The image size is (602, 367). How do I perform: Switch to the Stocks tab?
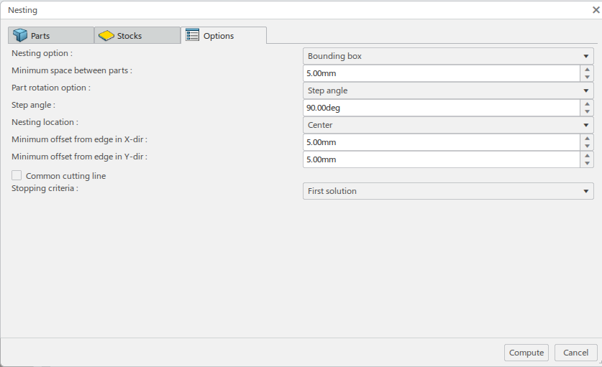pos(137,35)
